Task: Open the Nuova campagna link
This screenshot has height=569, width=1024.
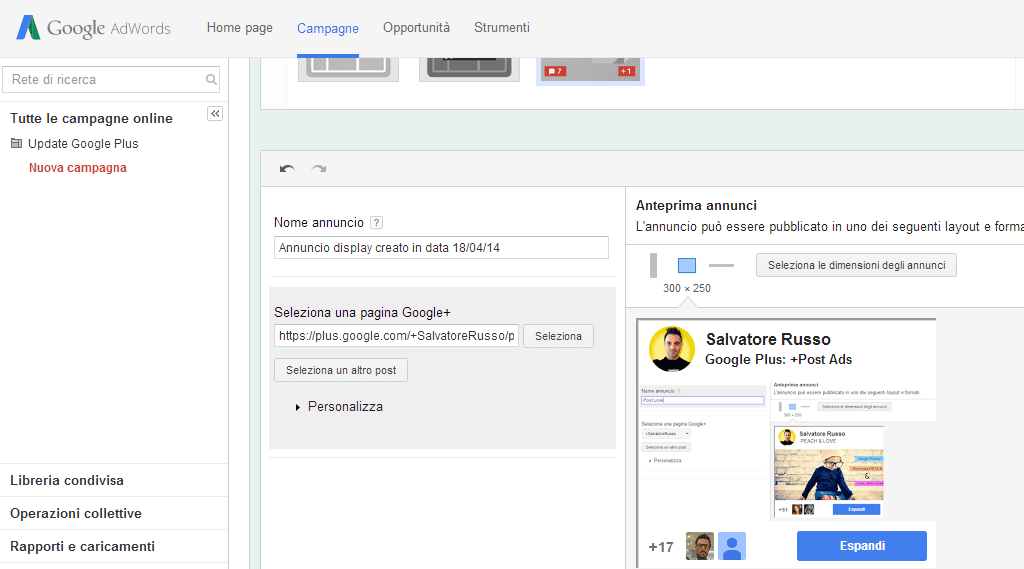Action: (x=78, y=168)
